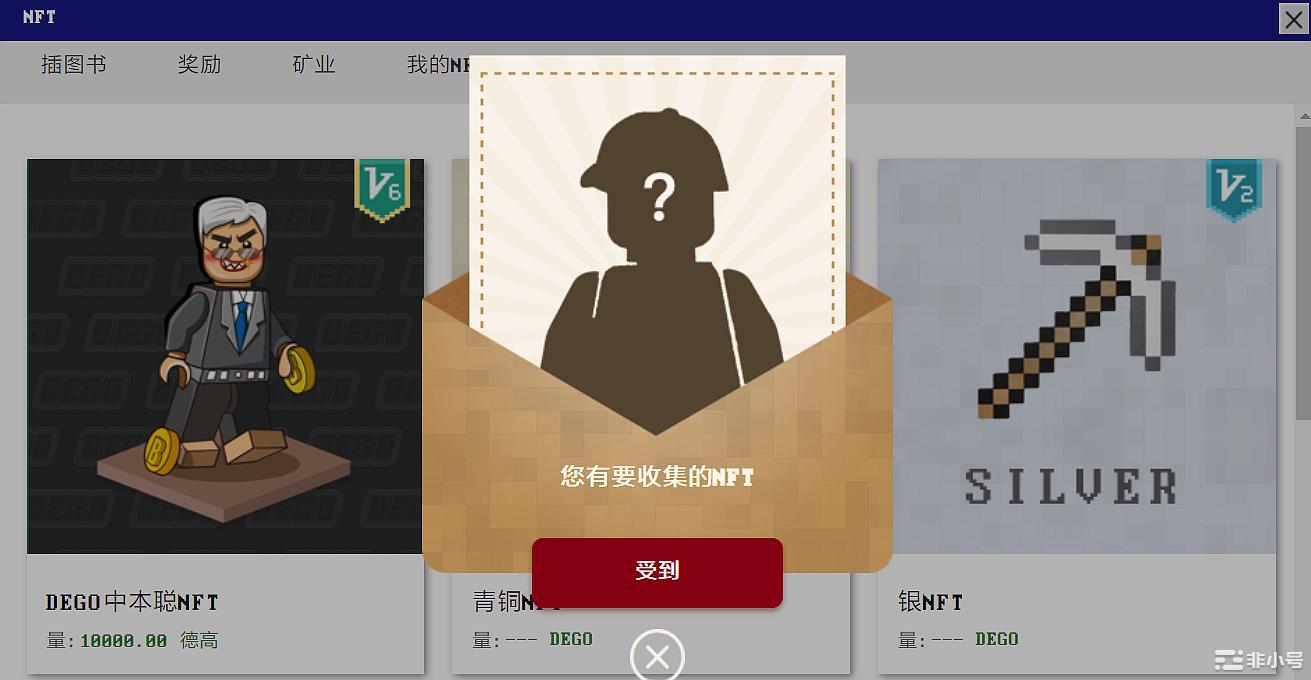The width and height of the screenshot is (1311, 680).
Task: Open the 银NFT card title
Action: click(x=931, y=602)
